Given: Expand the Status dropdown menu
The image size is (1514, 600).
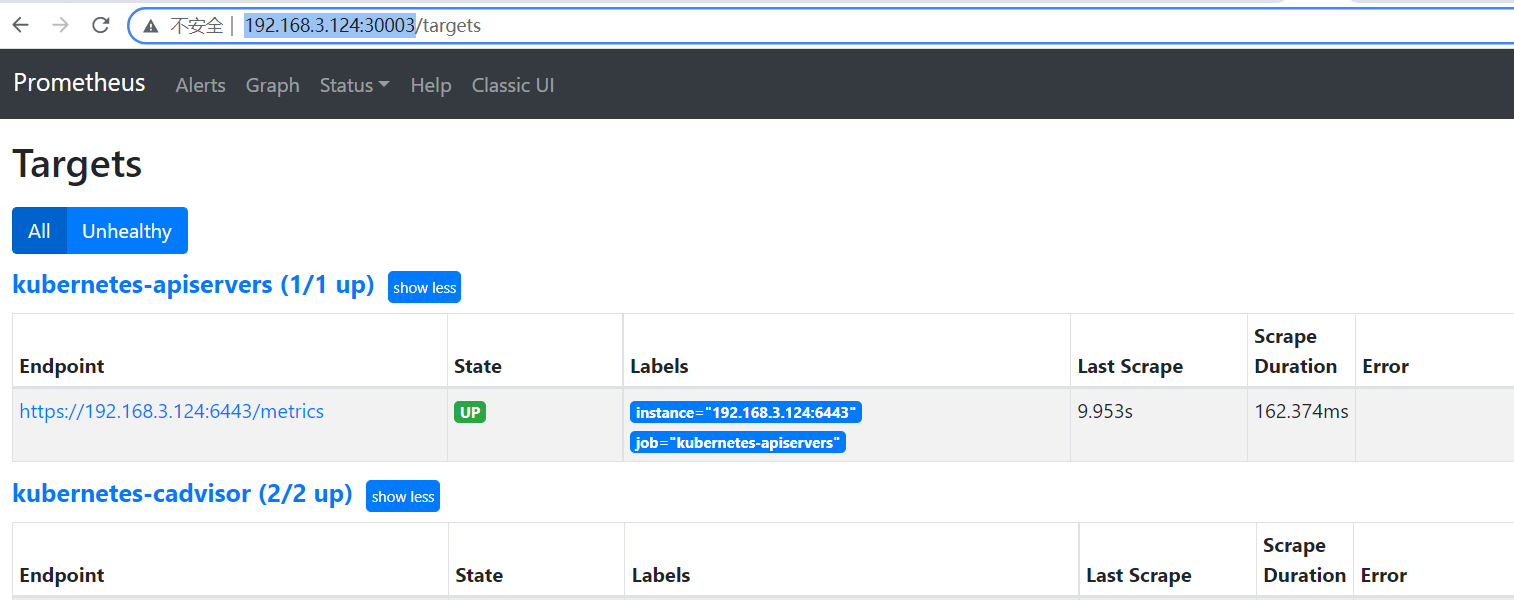Looking at the screenshot, I should pyautogui.click(x=354, y=86).
